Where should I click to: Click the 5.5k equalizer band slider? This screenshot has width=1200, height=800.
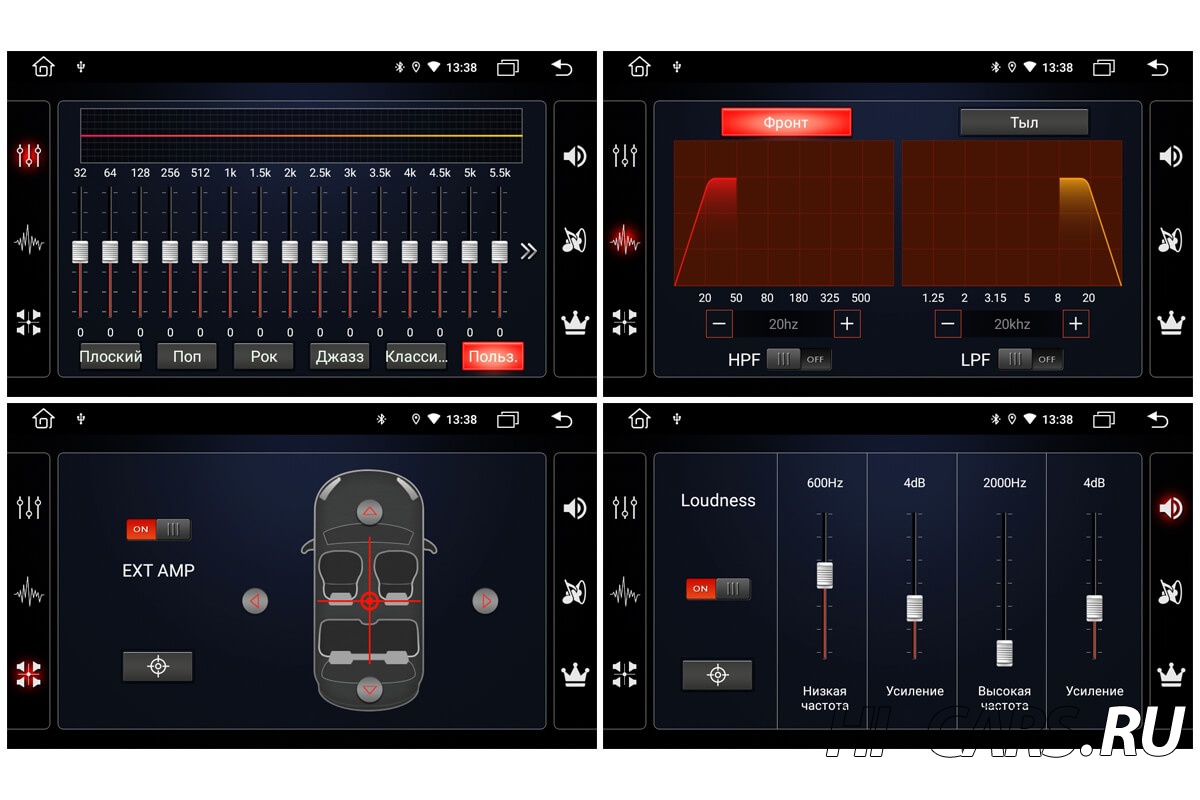pos(500,252)
